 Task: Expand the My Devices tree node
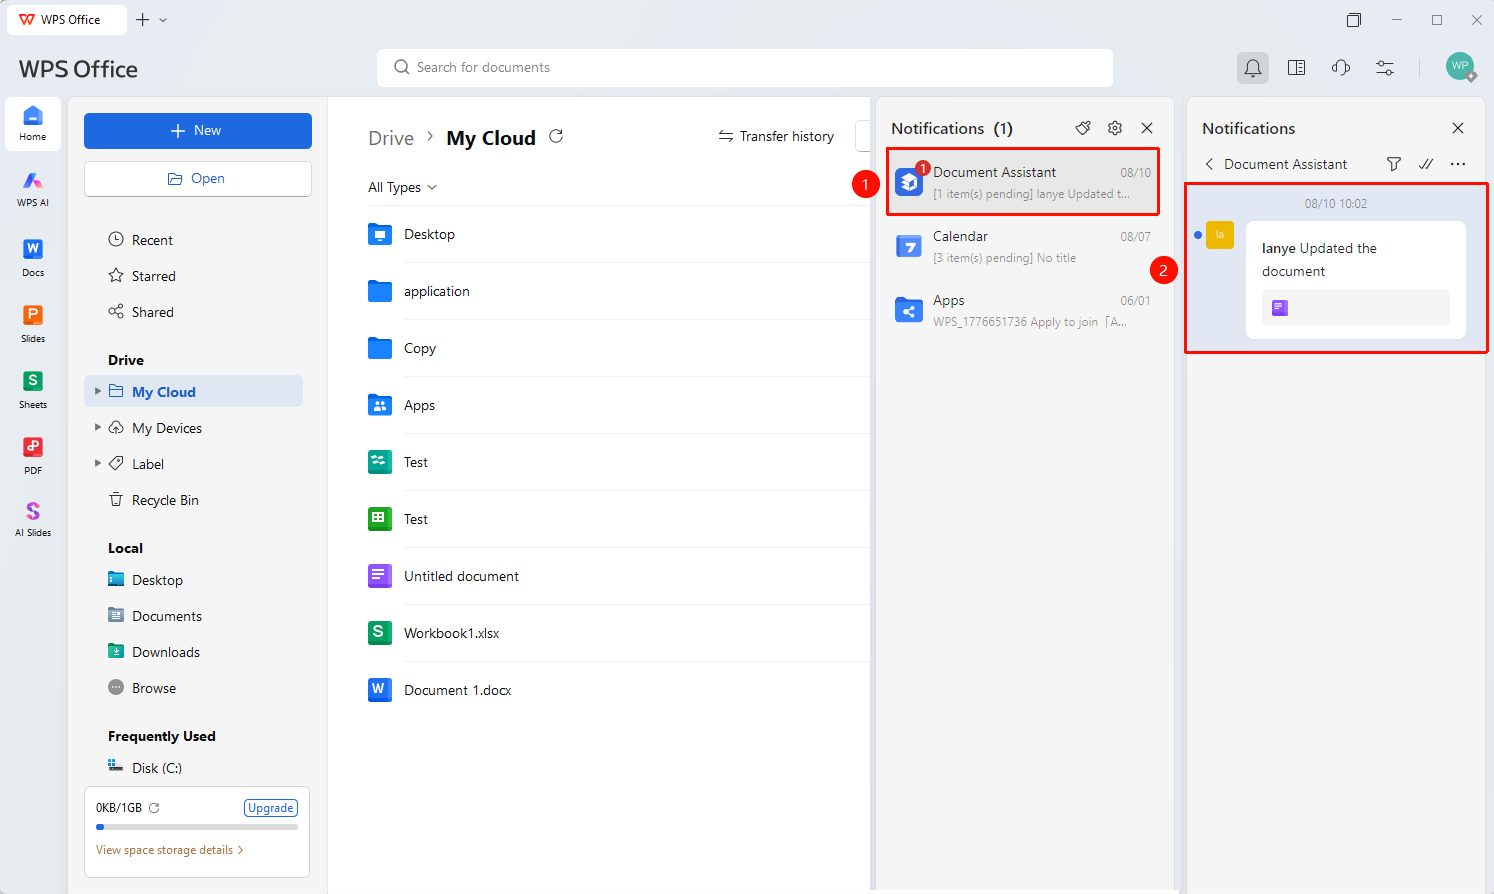pyautogui.click(x=97, y=427)
